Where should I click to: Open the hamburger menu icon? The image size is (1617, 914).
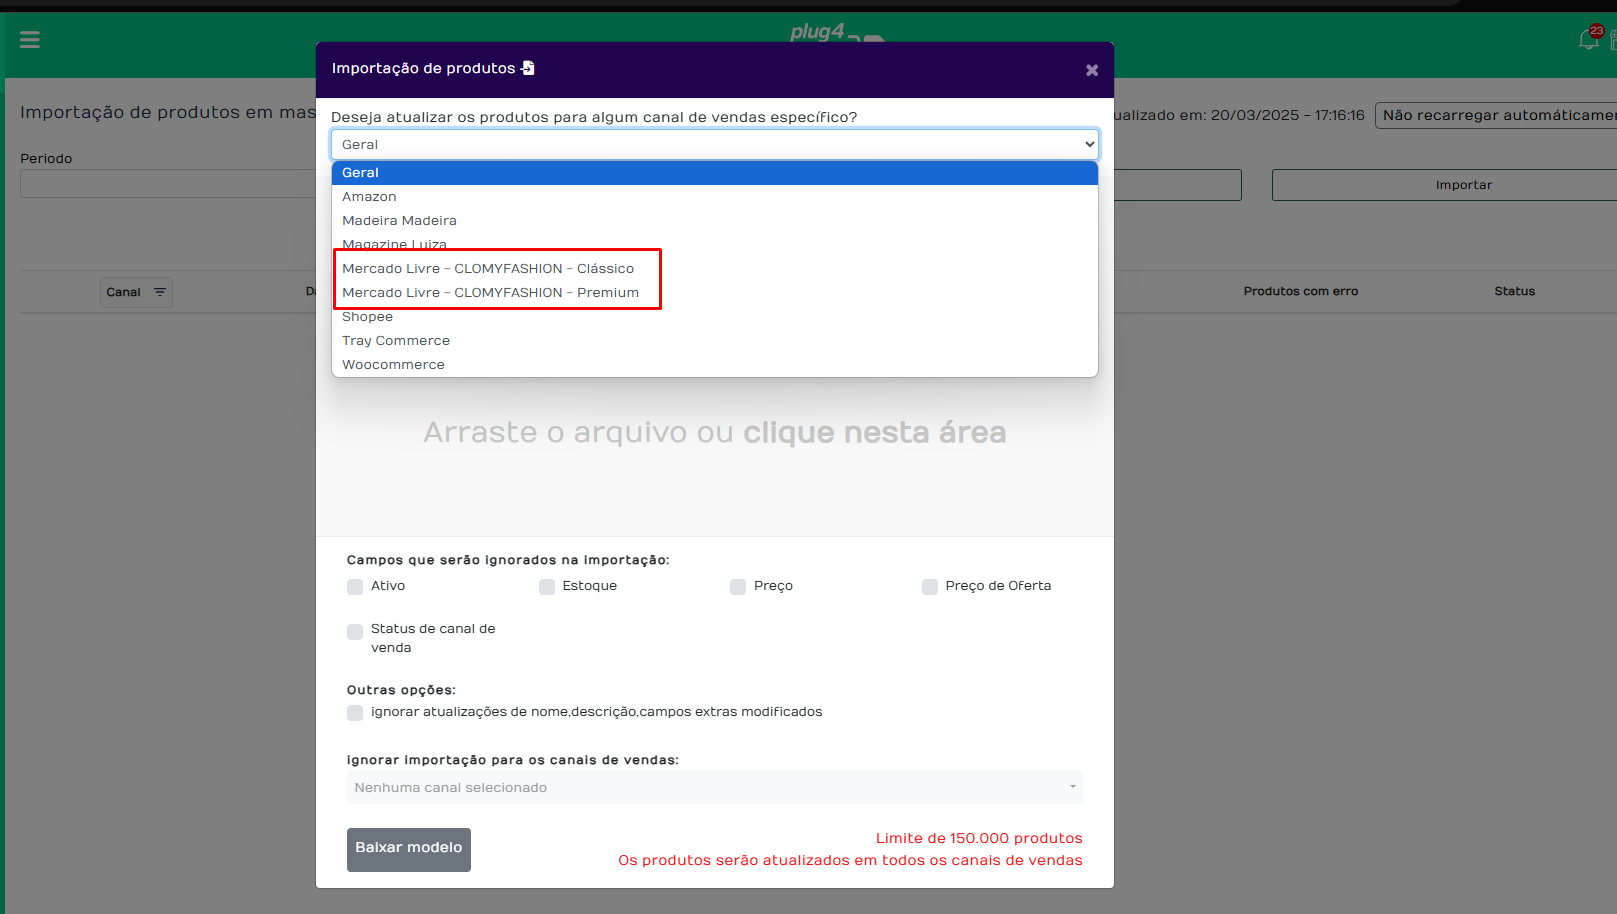30,40
